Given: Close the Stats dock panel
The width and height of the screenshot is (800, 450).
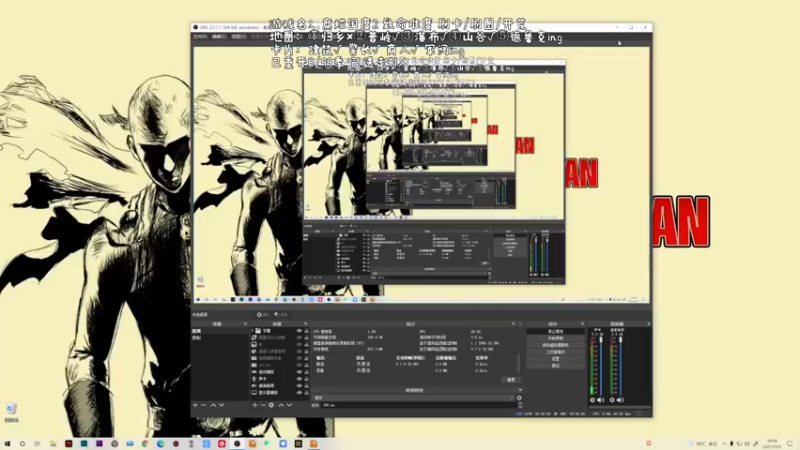Looking at the screenshot, I should tap(520, 324).
